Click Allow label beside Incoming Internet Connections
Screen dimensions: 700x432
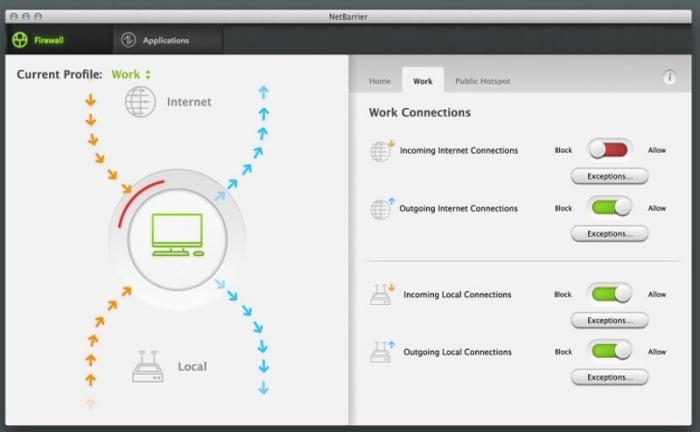pos(657,150)
